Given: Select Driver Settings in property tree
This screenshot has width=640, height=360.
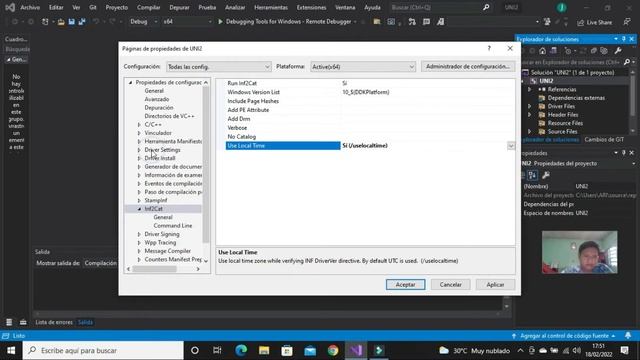Looking at the screenshot, I should pos(162,150).
